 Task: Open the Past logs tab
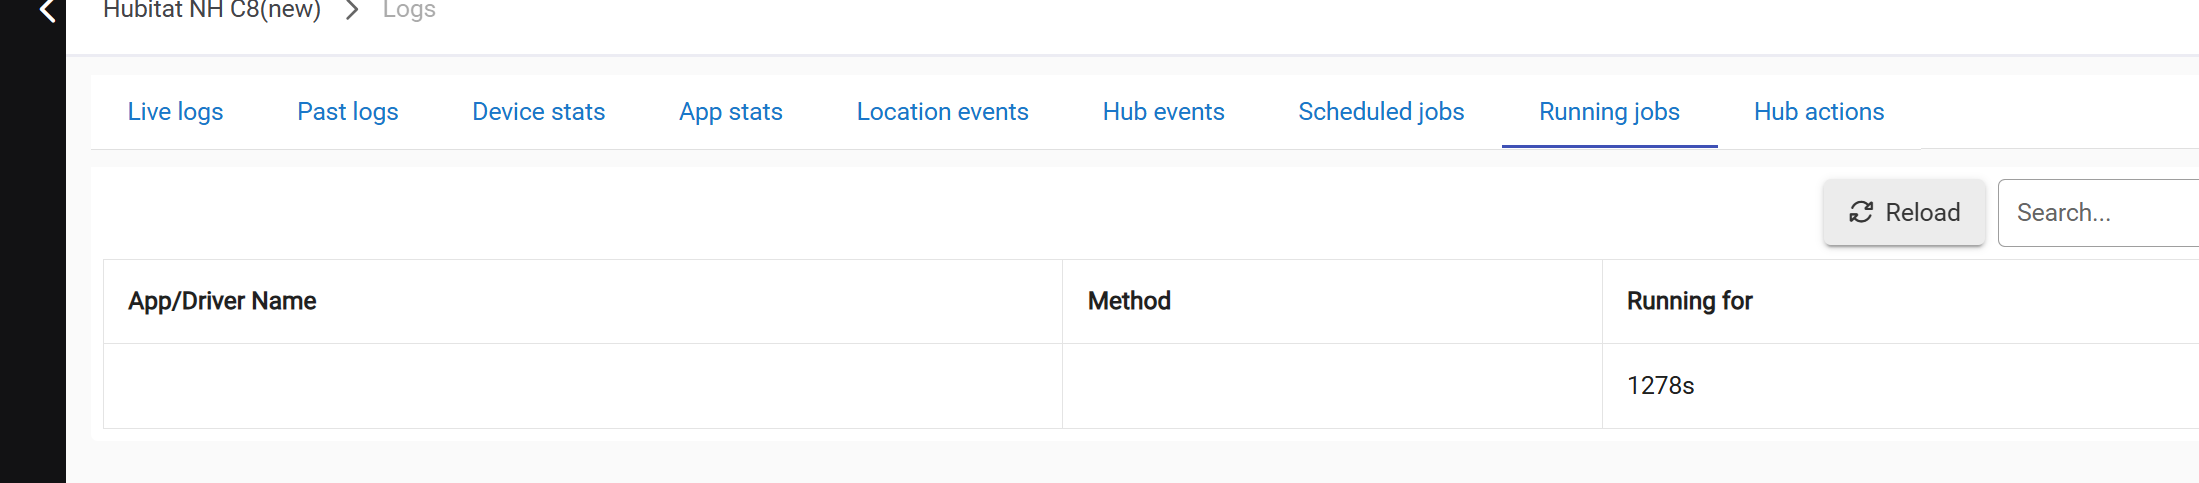click(348, 112)
